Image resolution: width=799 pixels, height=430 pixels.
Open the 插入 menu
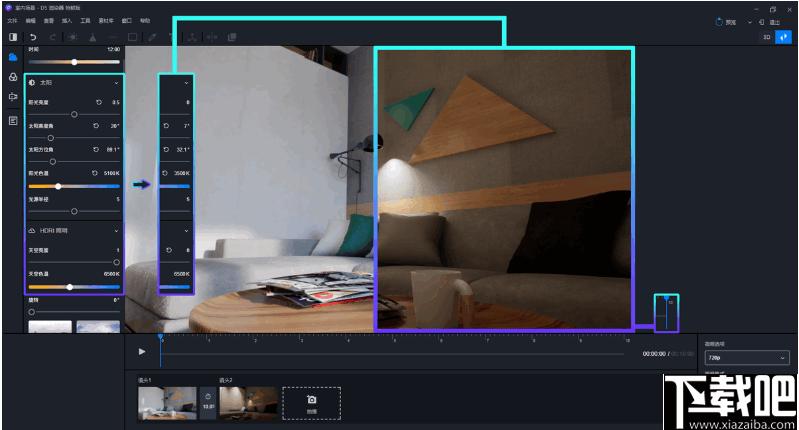[x=67, y=21]
